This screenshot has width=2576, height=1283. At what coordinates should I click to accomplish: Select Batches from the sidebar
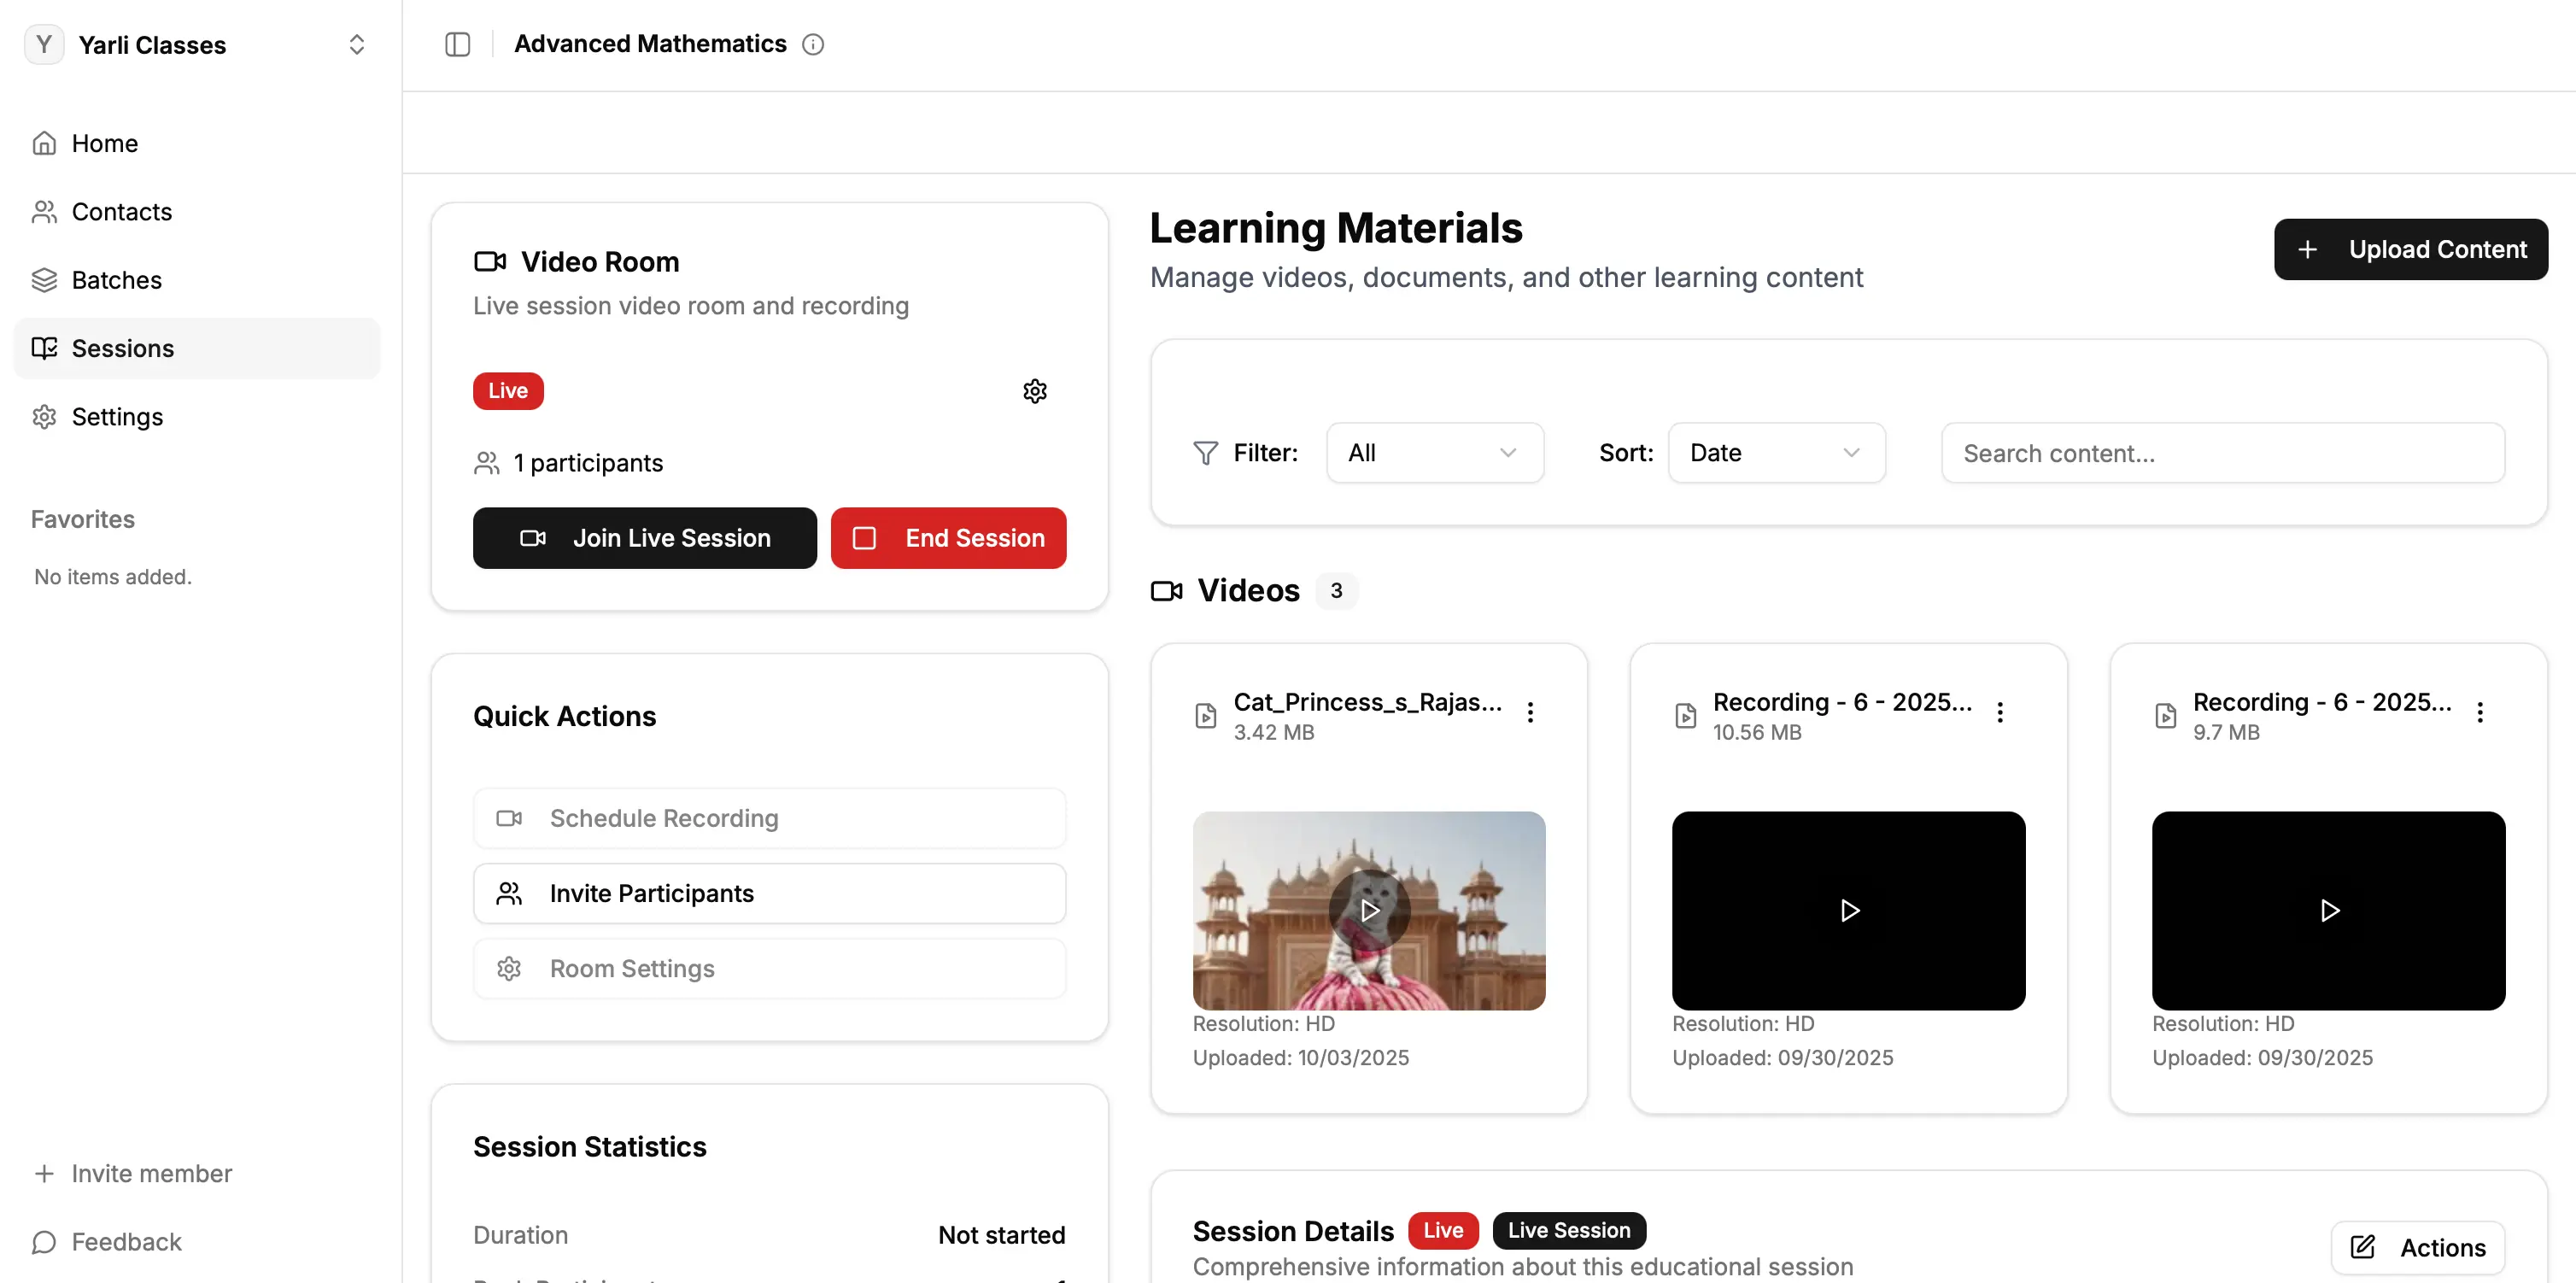[116, 280]
